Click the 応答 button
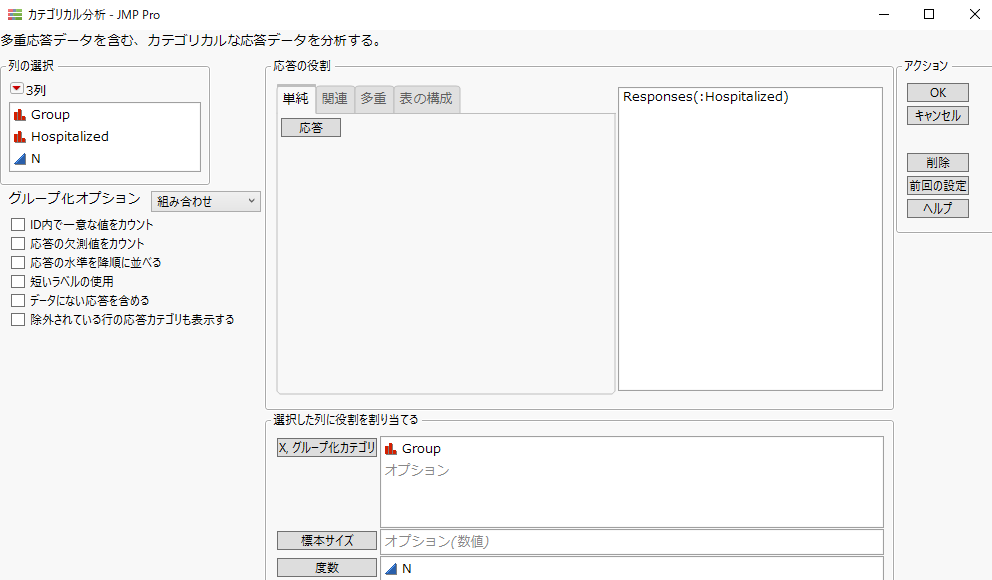The image size is (992, 580). point(310,127)
